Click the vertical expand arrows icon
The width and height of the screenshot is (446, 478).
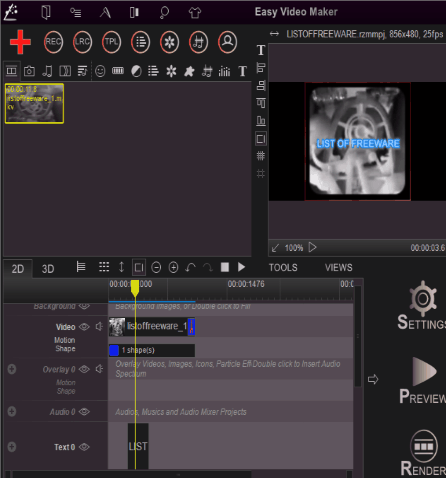click(x=121, y=267)
